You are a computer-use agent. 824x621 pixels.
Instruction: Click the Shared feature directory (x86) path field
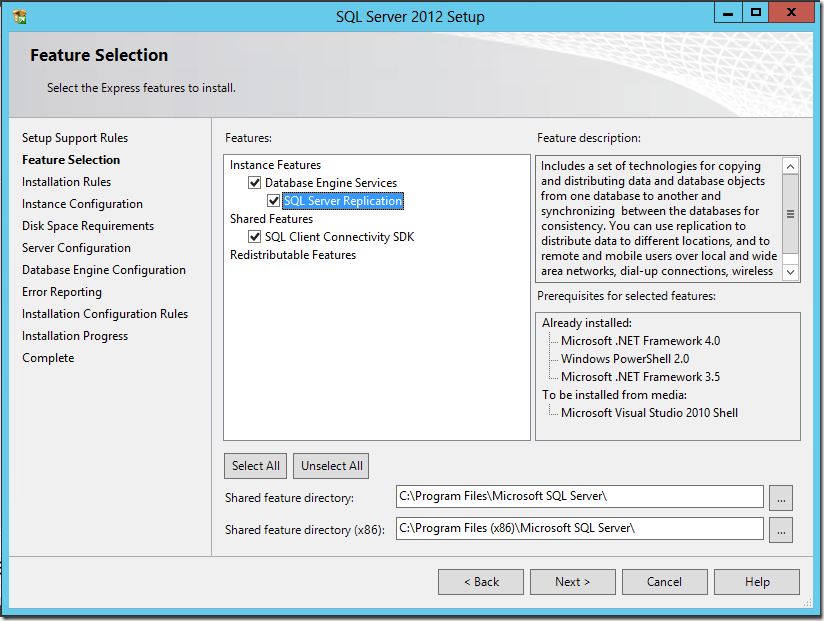[x=580, y=529]
